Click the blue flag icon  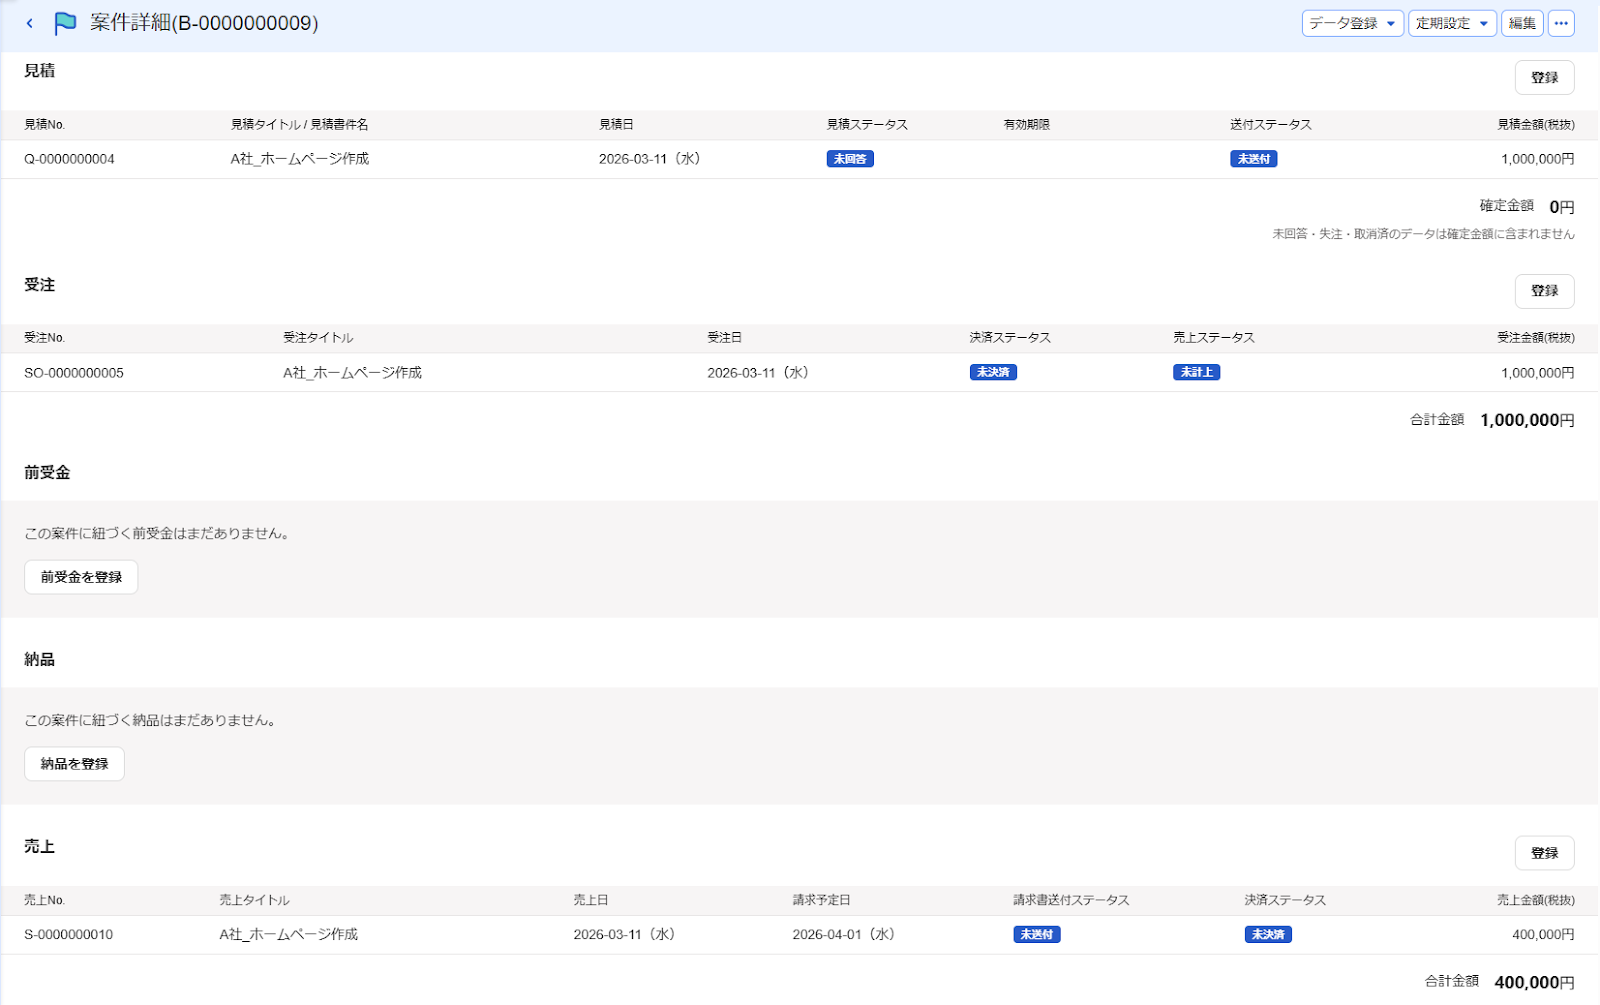(65, 23)
